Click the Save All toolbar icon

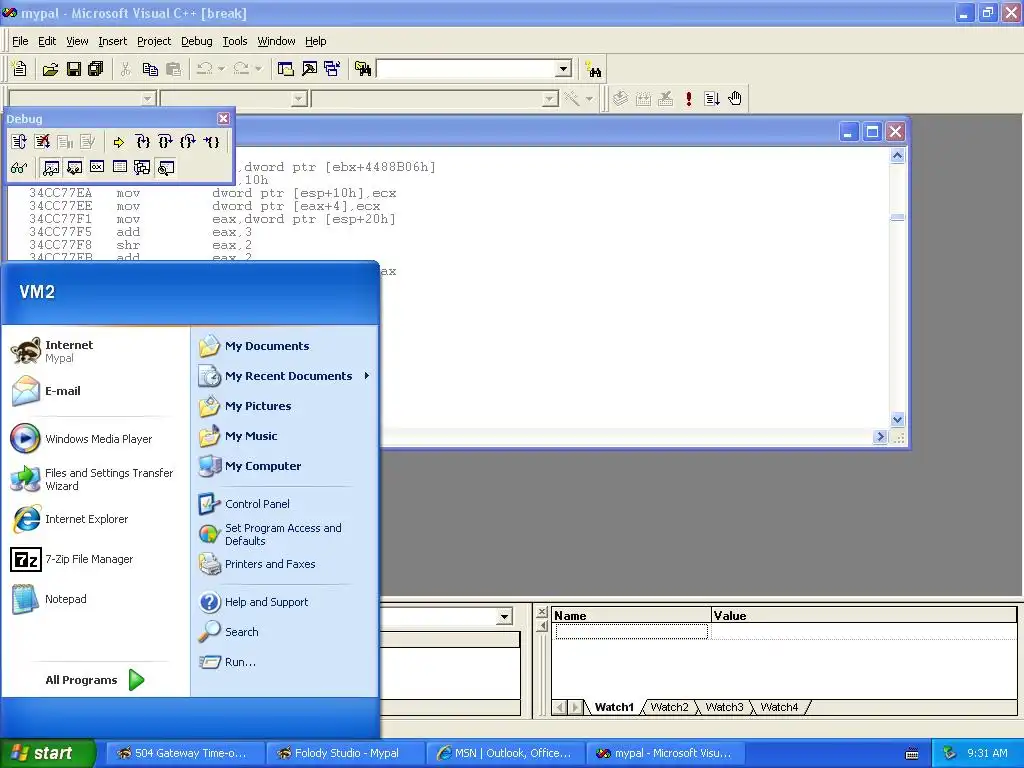(96, 69)
